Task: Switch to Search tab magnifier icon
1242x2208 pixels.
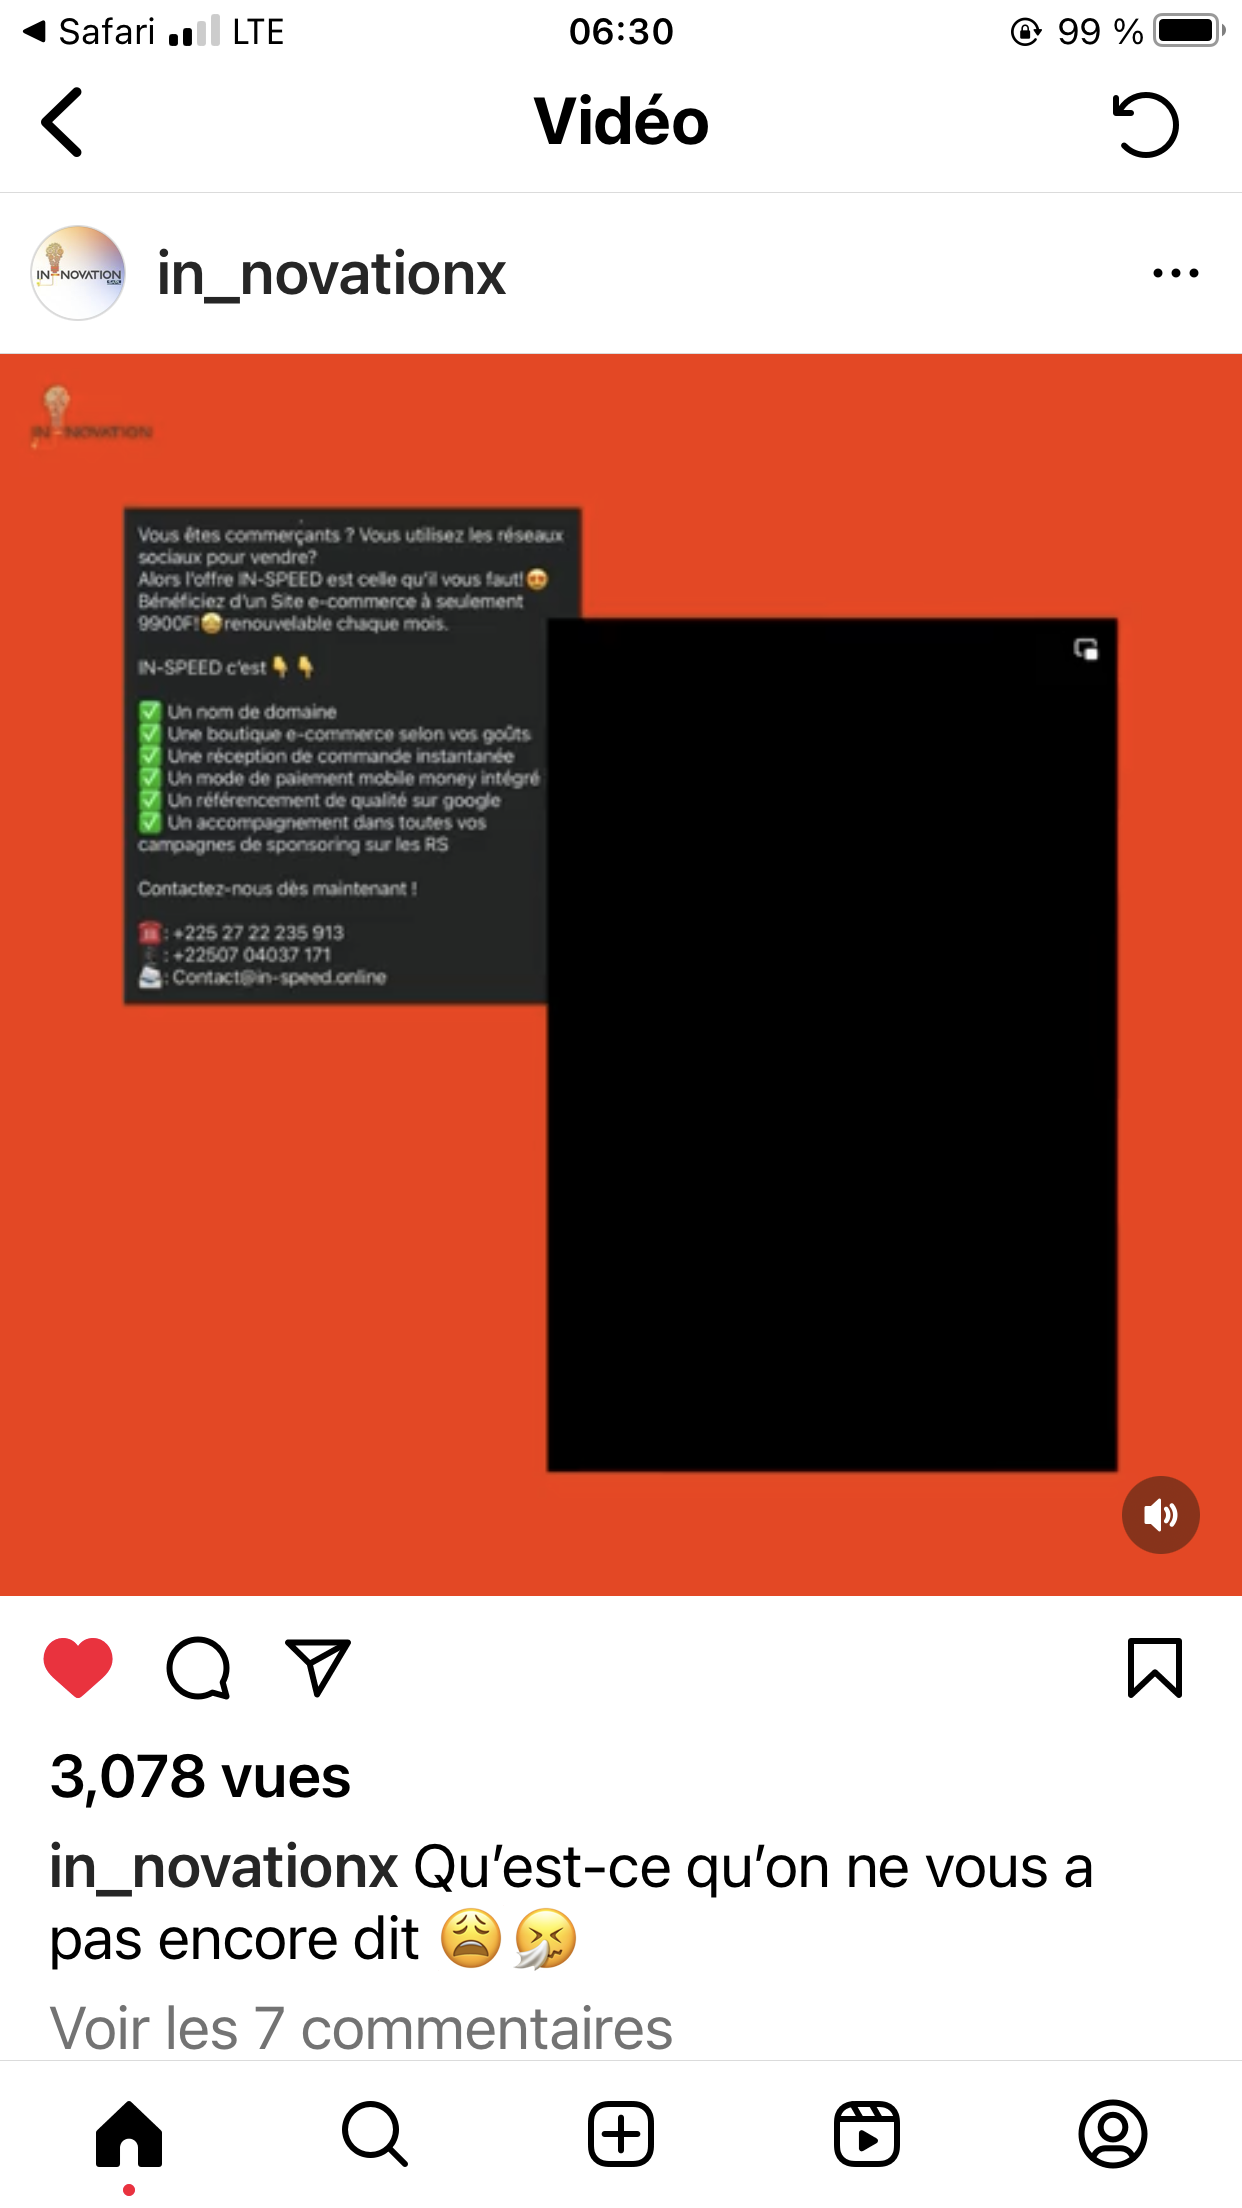Action: (x=375, y=2134)
